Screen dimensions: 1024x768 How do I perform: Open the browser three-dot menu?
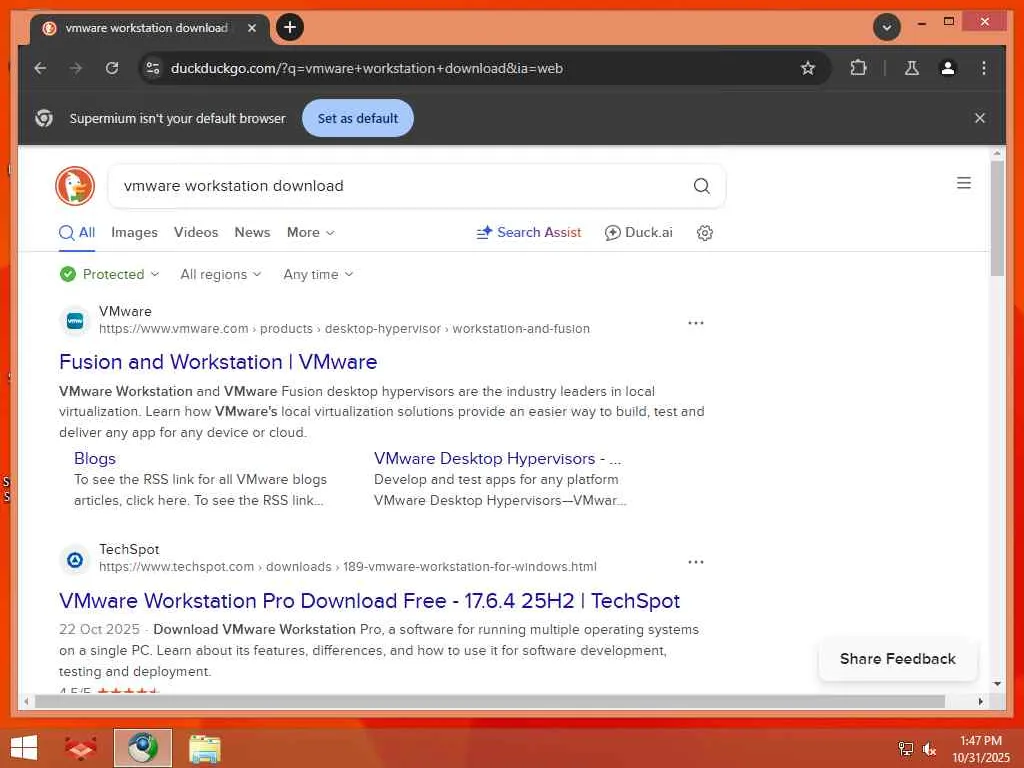tap(984, 68)
